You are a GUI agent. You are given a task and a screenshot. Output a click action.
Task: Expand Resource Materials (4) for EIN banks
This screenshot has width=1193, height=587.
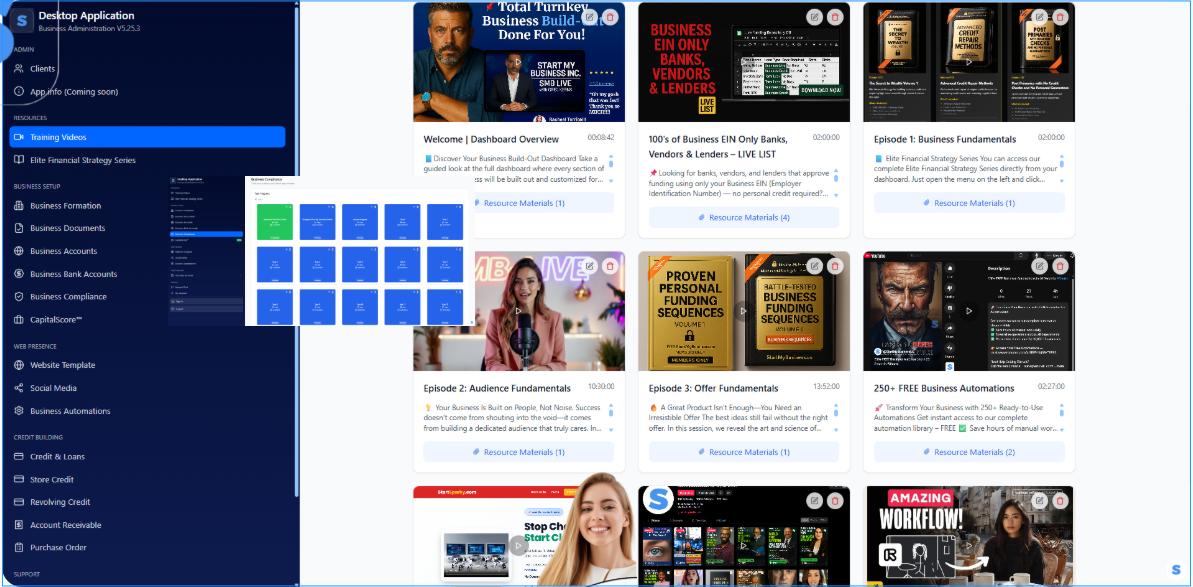(x=744, y=217)
